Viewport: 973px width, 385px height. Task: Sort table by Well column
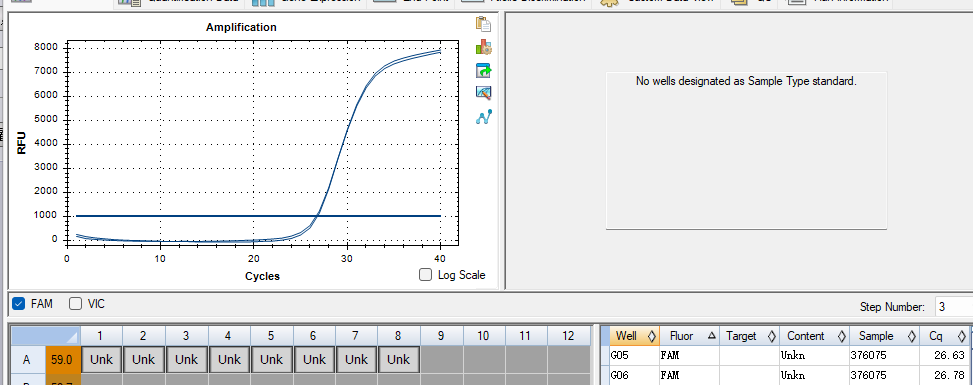coord(635,336)
